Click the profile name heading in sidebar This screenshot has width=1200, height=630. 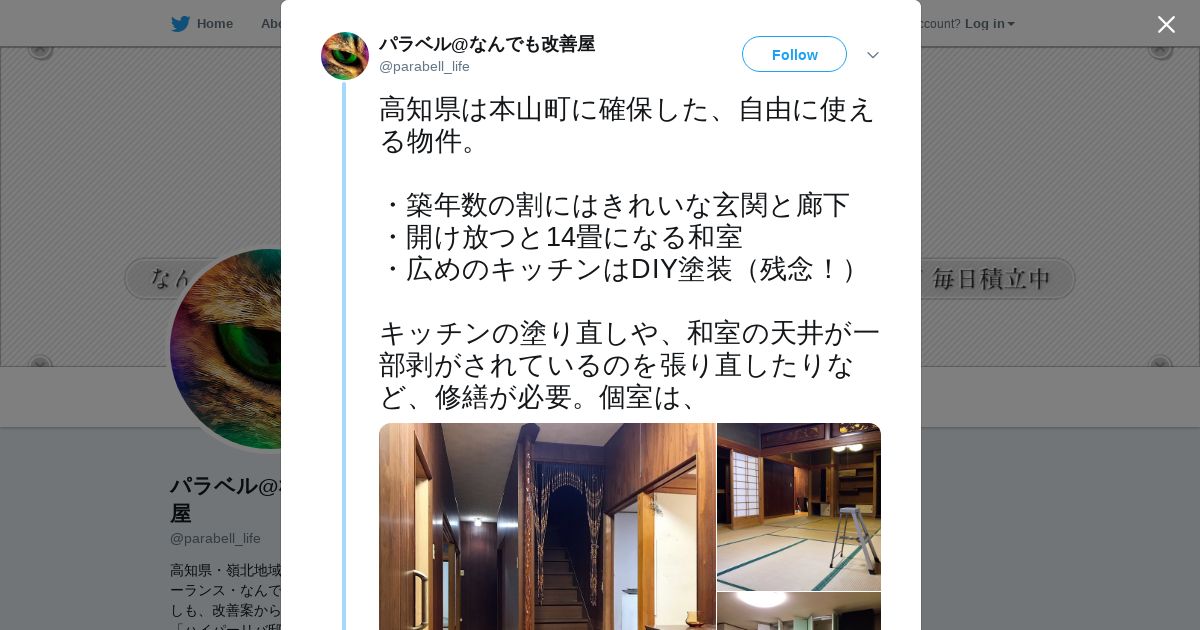click(x=225, y=499)
